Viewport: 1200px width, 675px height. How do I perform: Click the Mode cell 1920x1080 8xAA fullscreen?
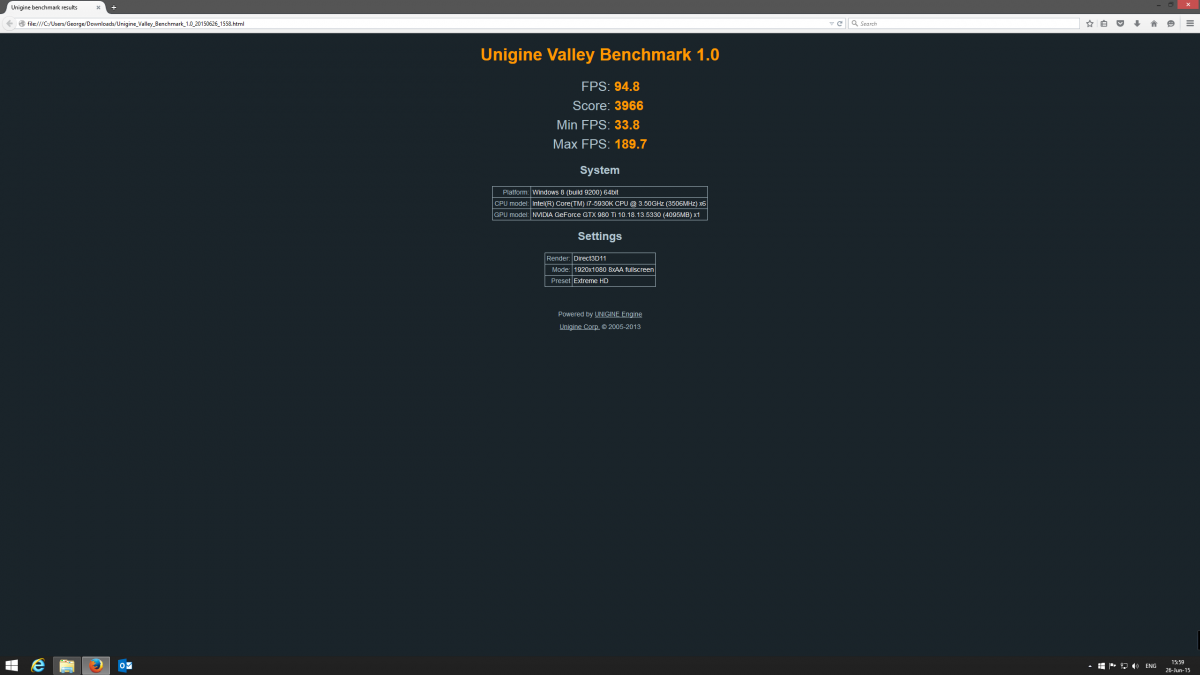[x=613, y=269]
